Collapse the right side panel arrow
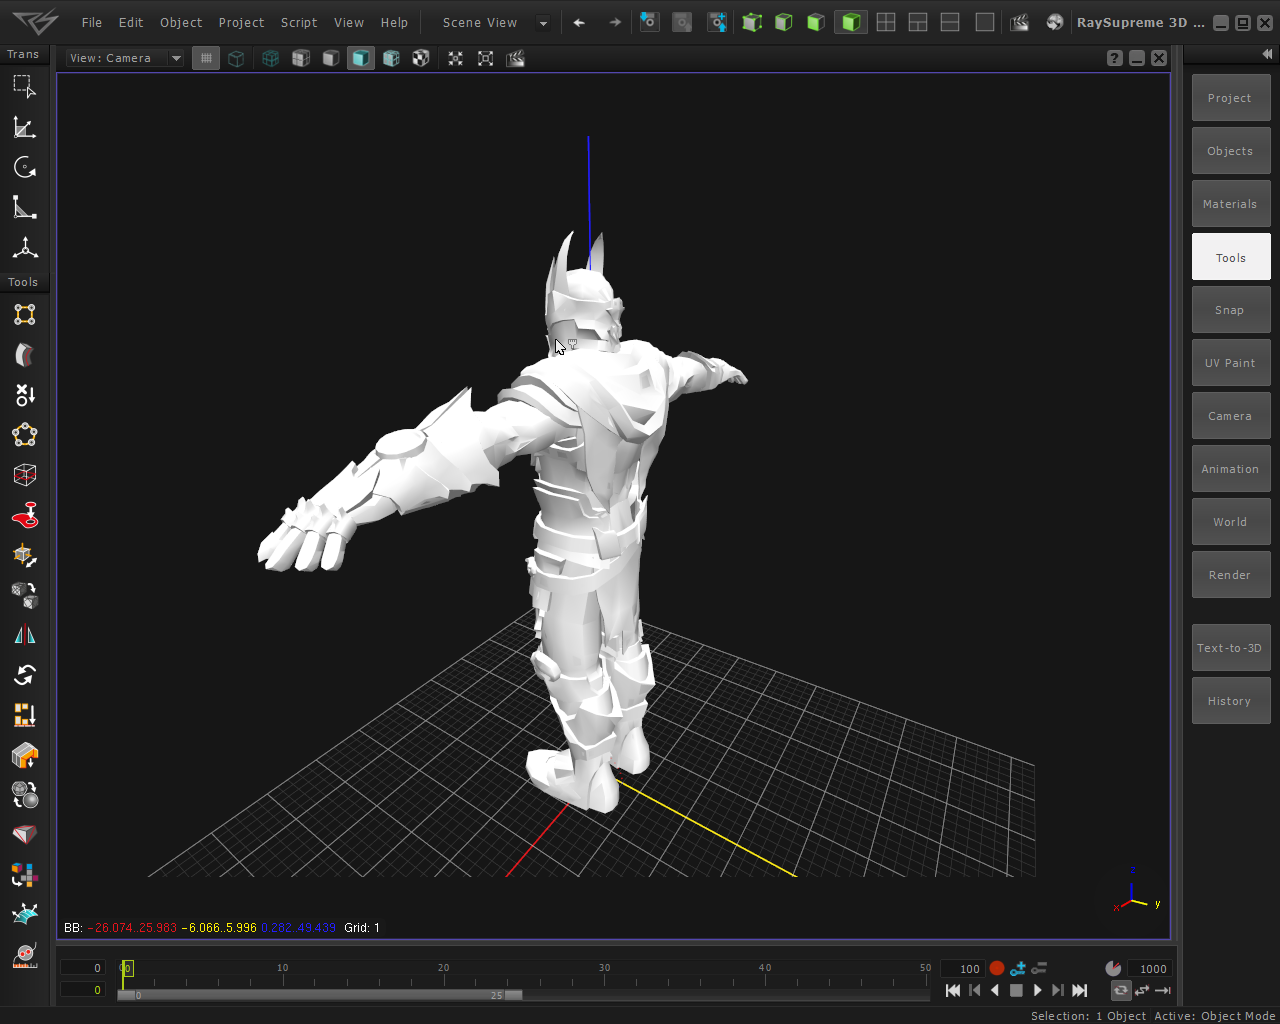1280x1024 pixels. coord(1266,54)
